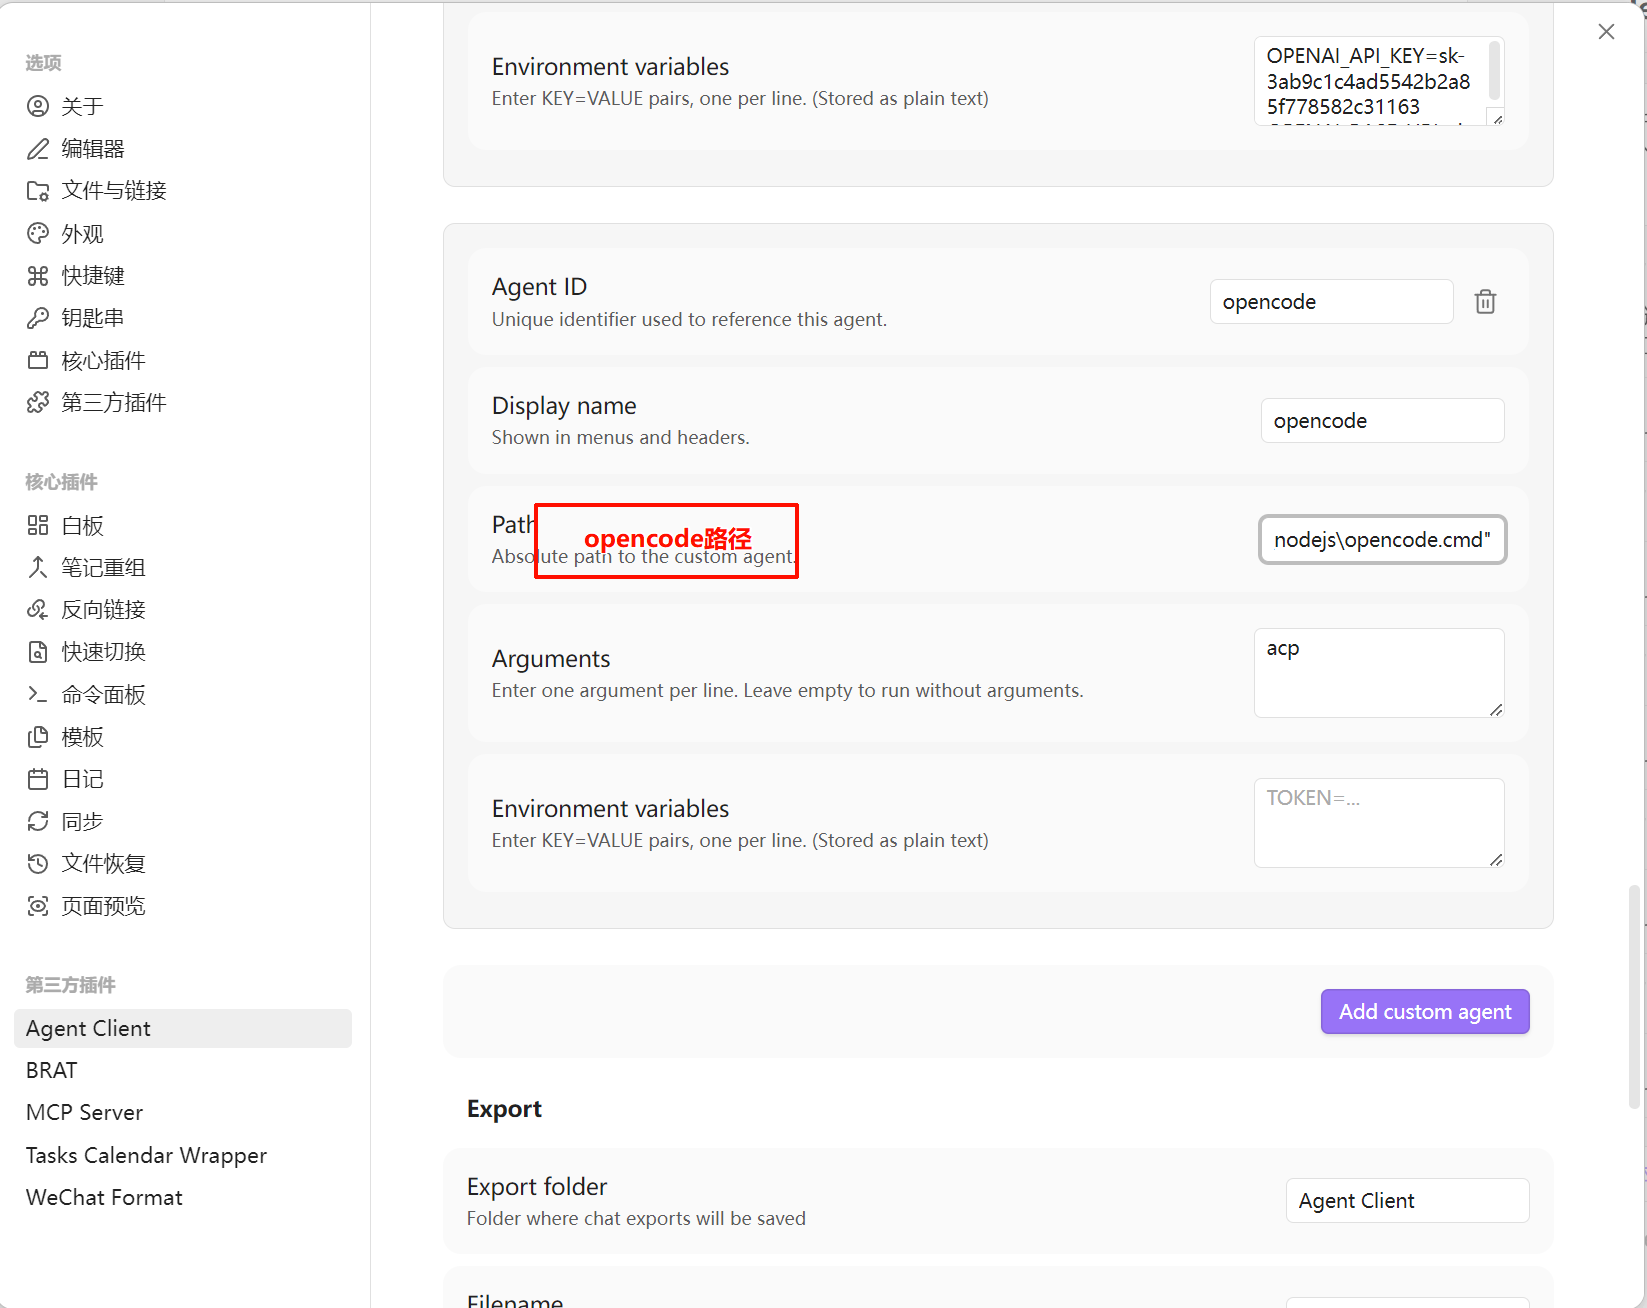This screenshot has height=1308, width=1647.
Task: Click the 页面预览 preview icon
Action: 38,906
